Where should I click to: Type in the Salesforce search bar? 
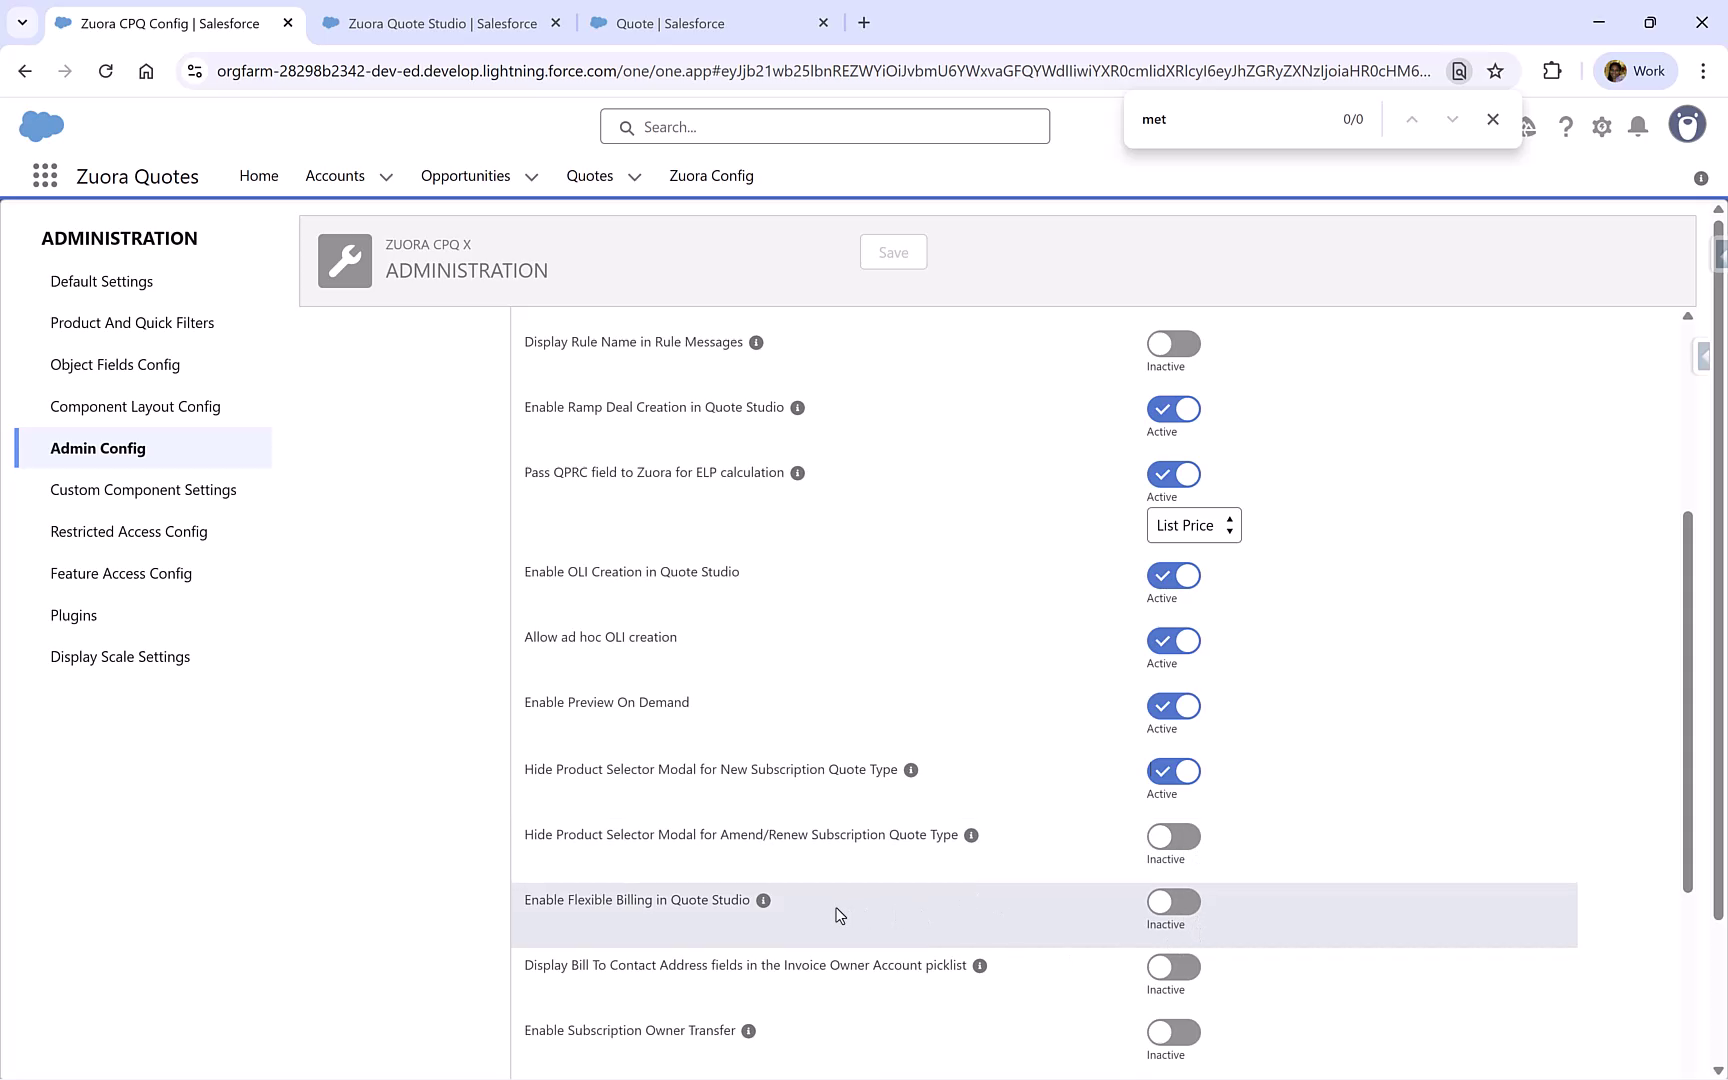click(x=824, y=126)
